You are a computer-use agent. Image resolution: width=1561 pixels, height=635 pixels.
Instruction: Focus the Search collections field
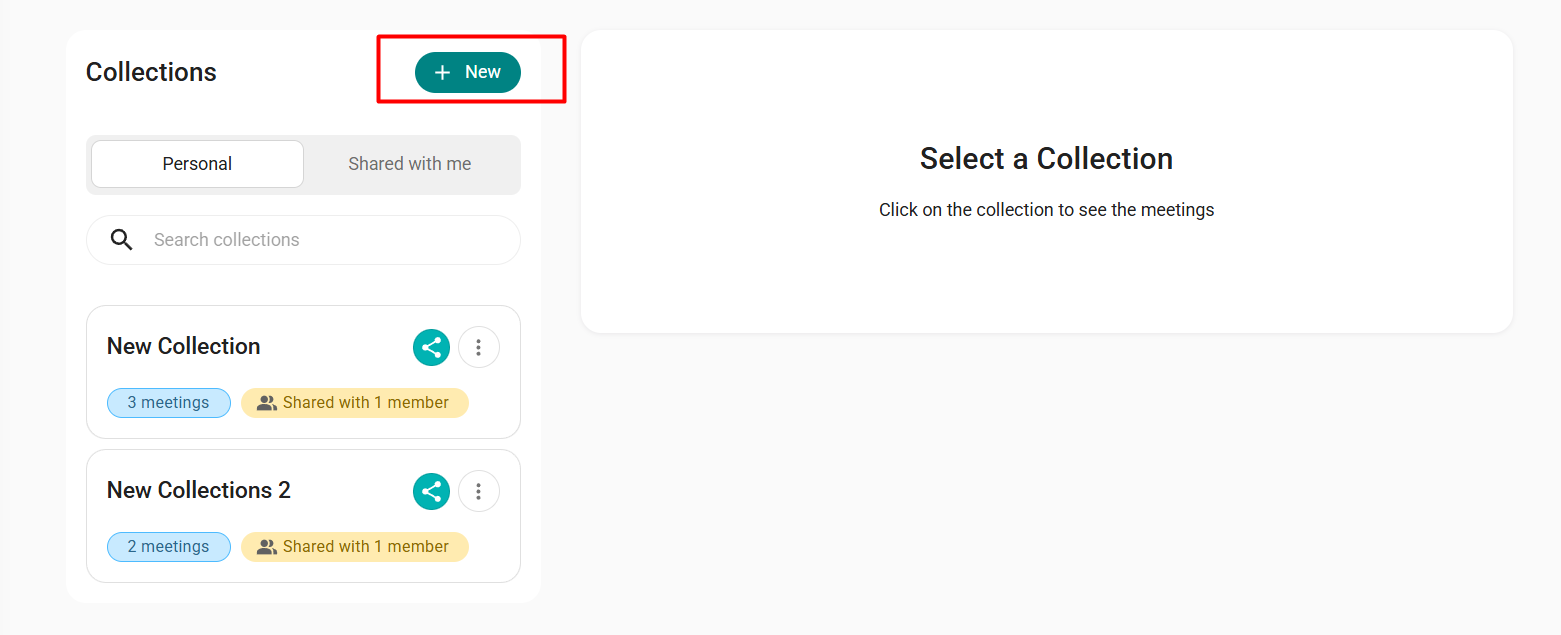point(303,240)
